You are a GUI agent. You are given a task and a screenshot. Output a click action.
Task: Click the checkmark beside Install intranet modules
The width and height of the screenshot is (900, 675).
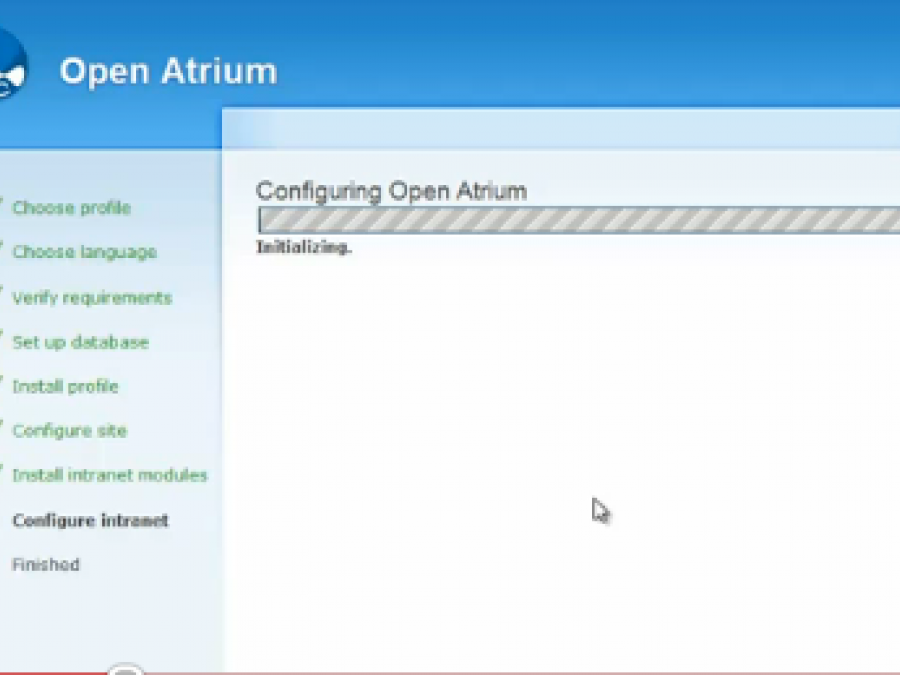(3, 473)
